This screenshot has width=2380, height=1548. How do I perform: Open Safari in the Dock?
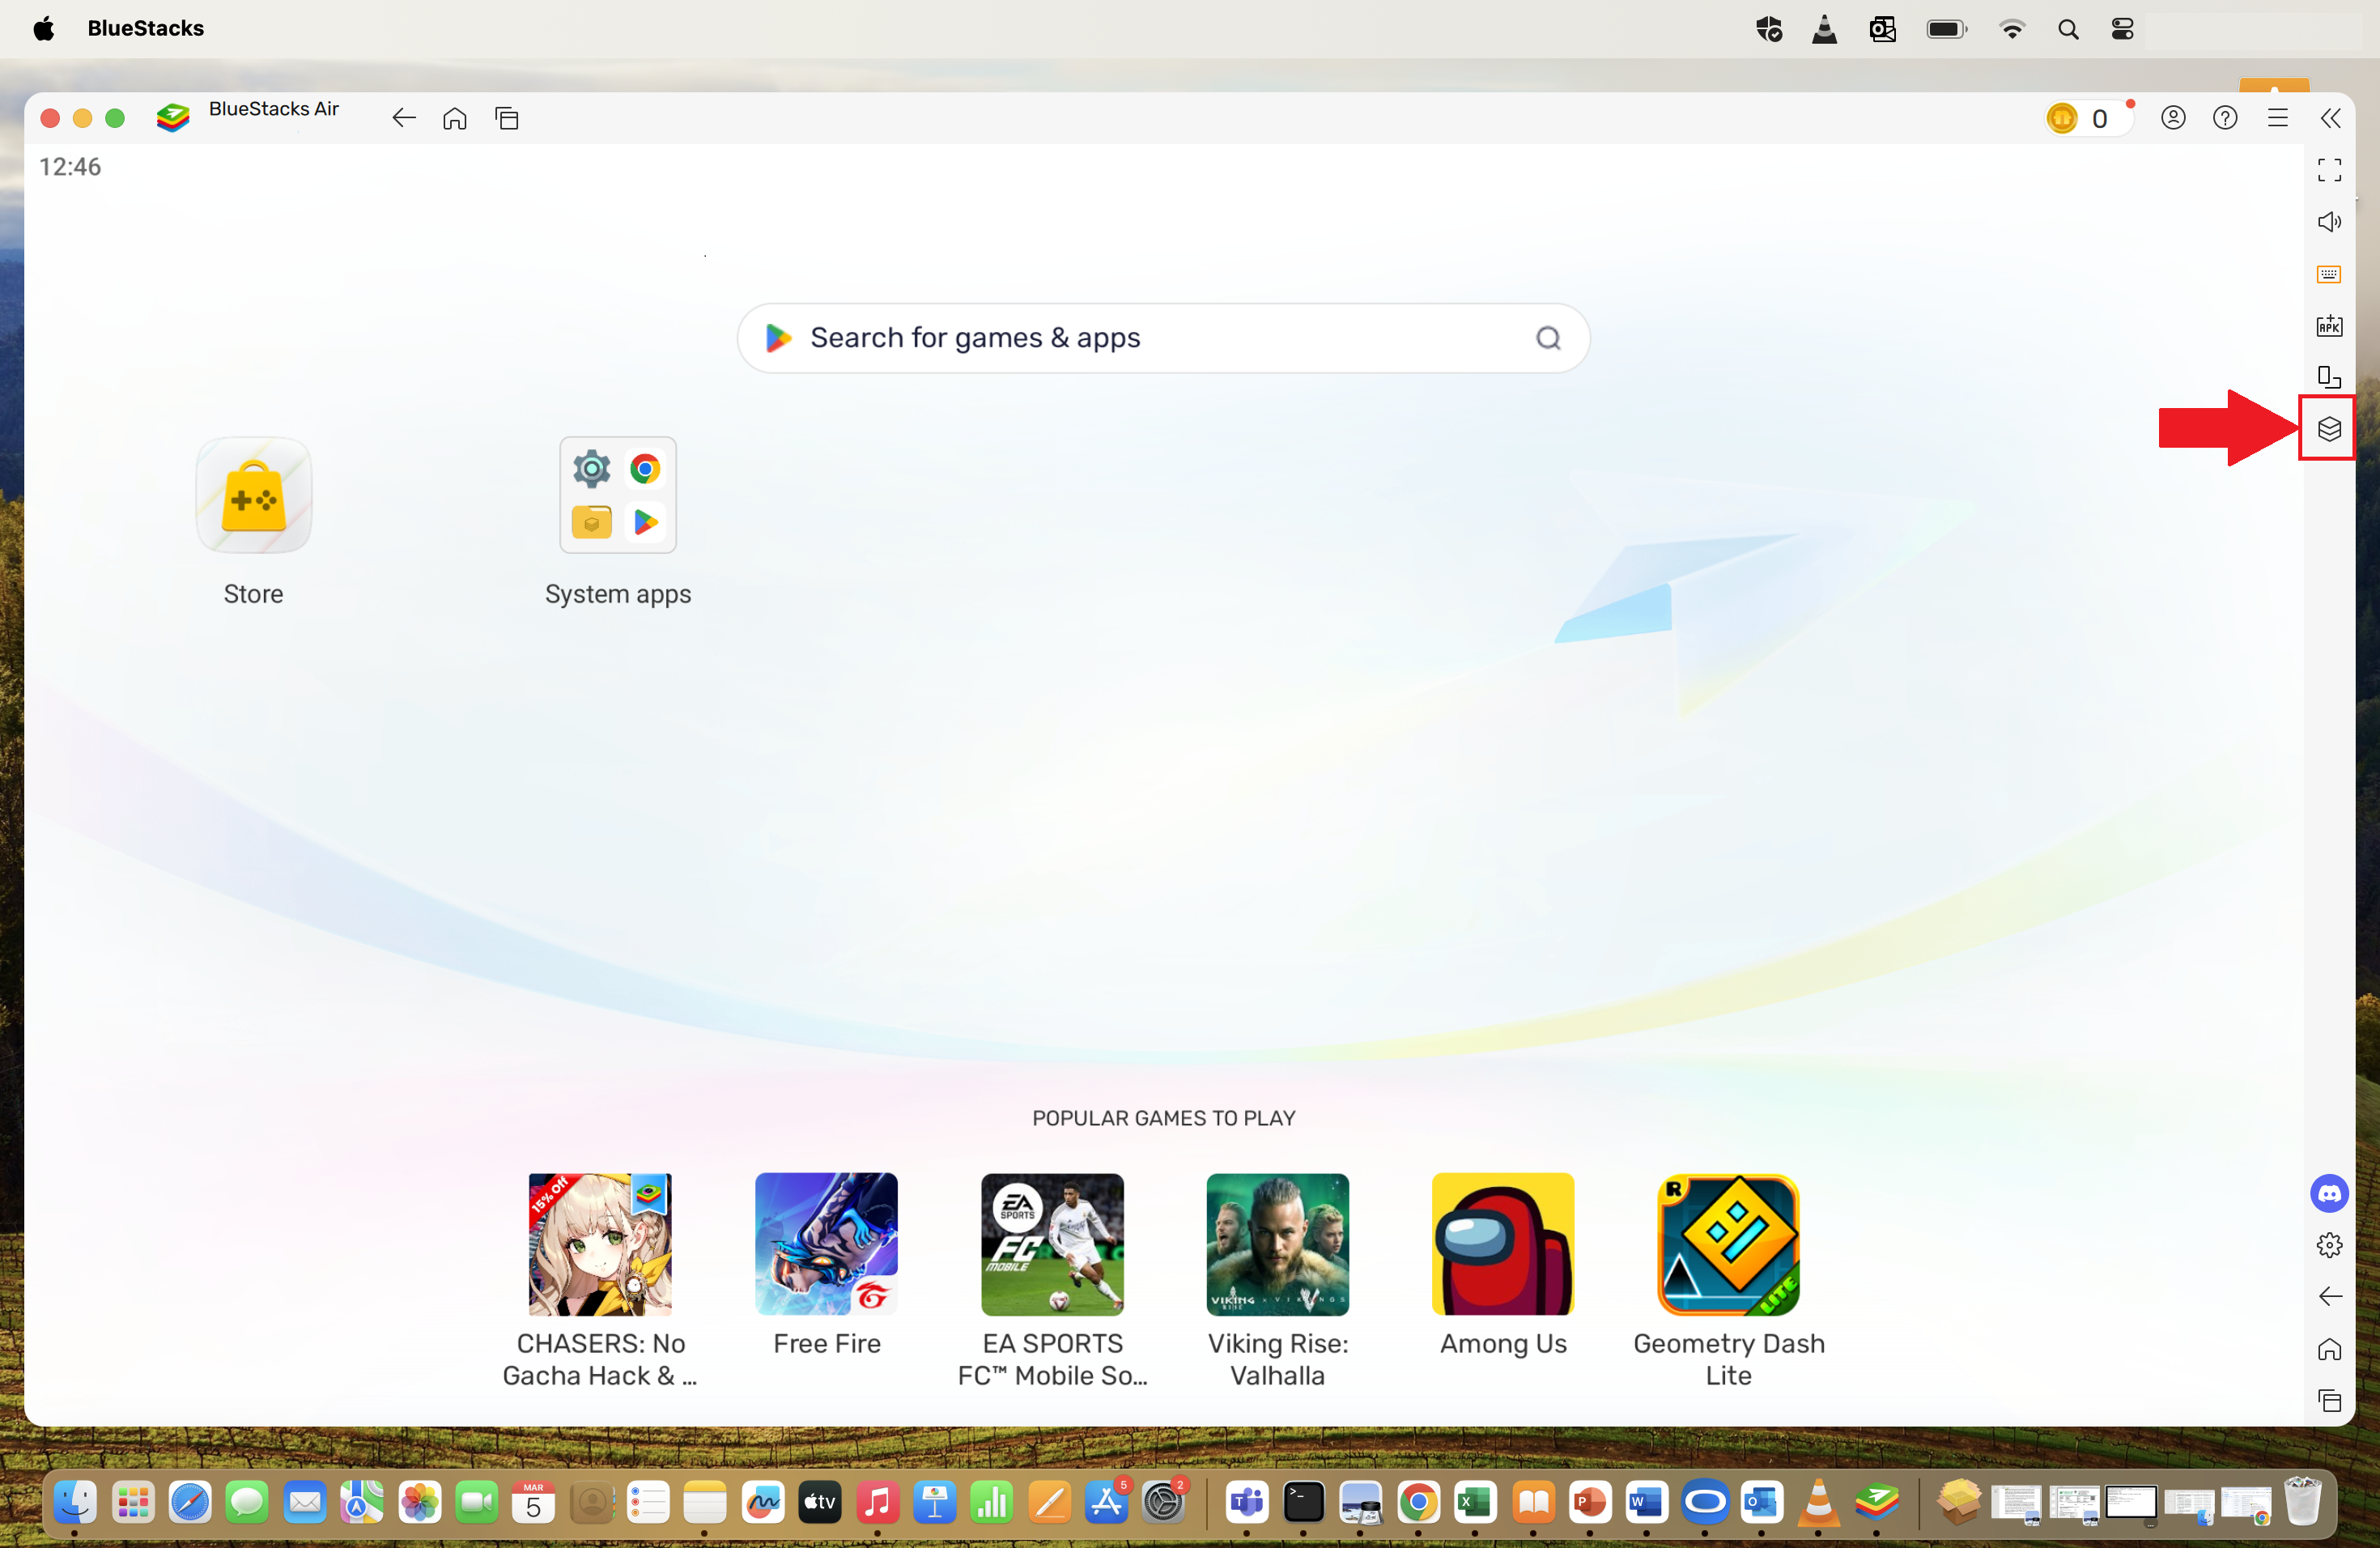pyautogui.click(x=190, y=1502)
